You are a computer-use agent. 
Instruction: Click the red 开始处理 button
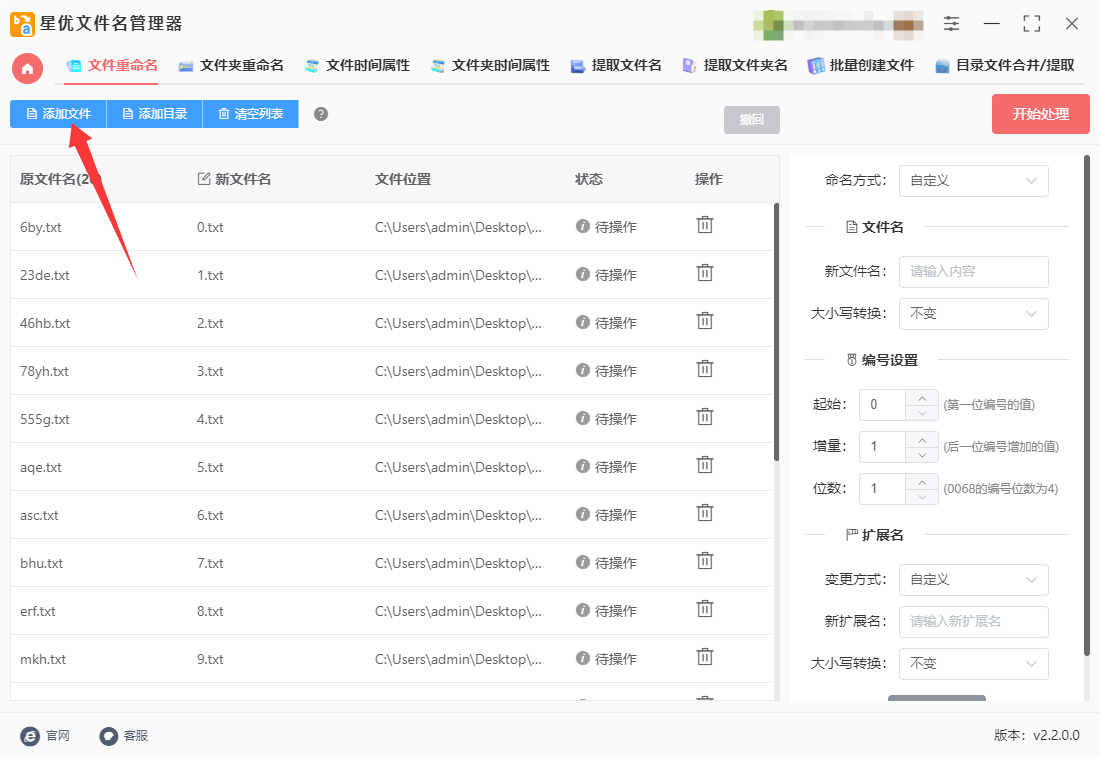point(1040,114)
